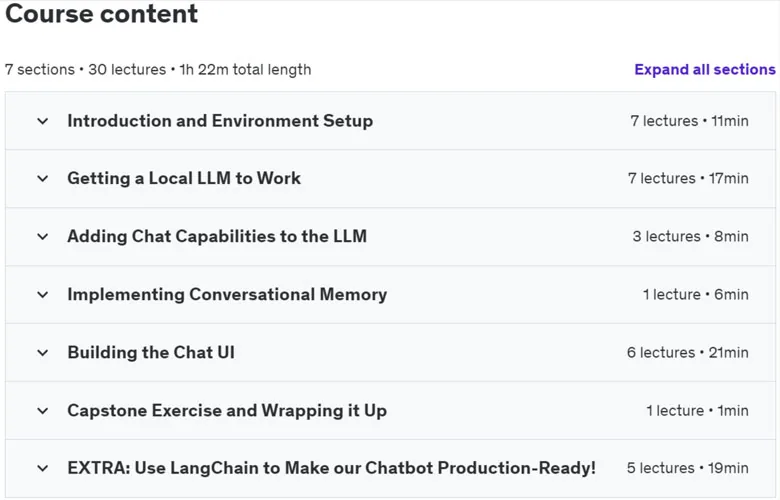
Task: Click 3 lectures 8min label
Action: pos(690,236)
